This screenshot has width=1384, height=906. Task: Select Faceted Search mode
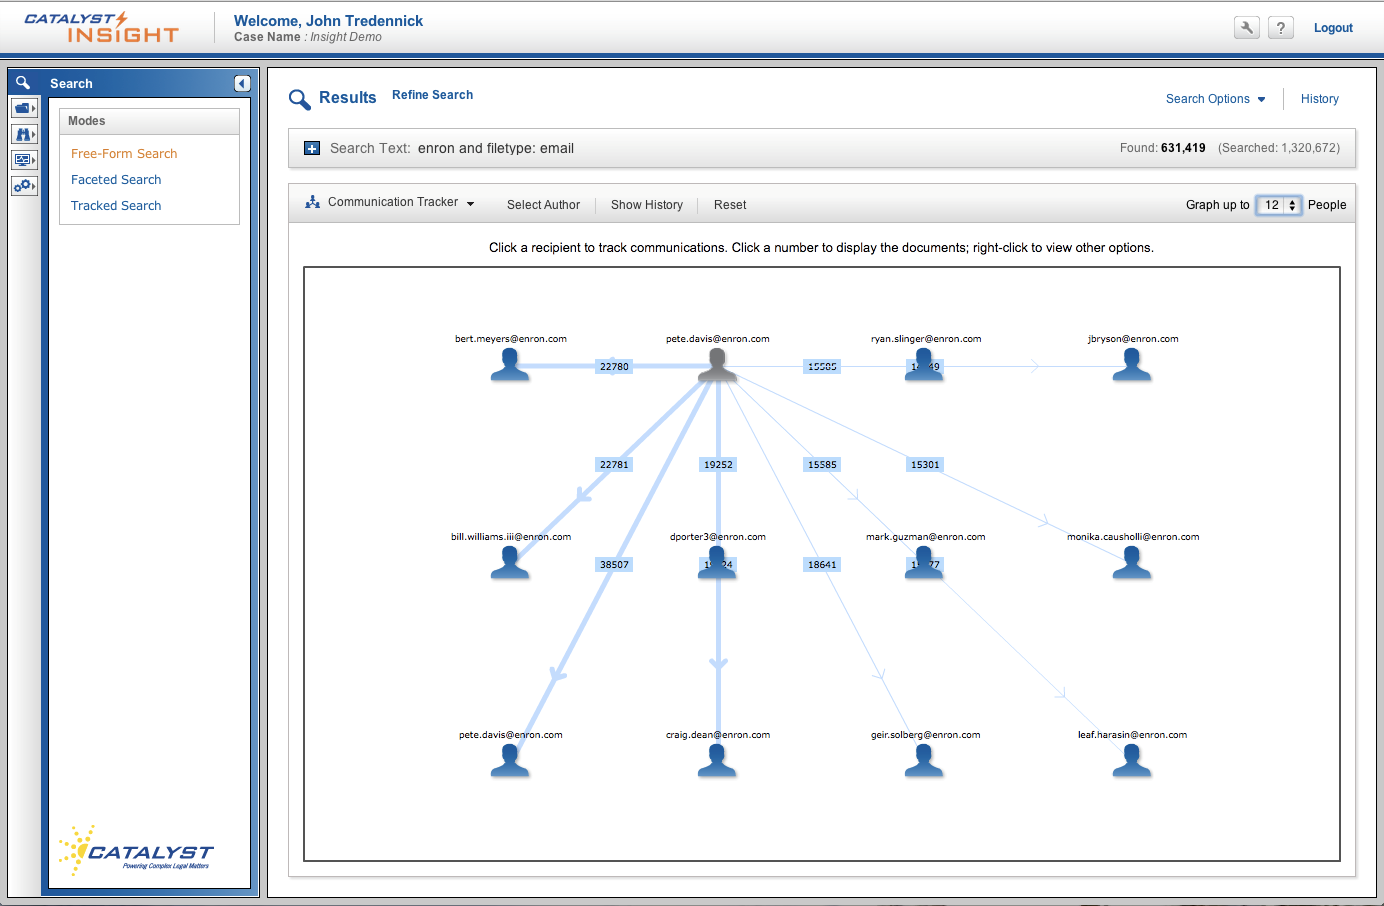click(x=116, y=180)
